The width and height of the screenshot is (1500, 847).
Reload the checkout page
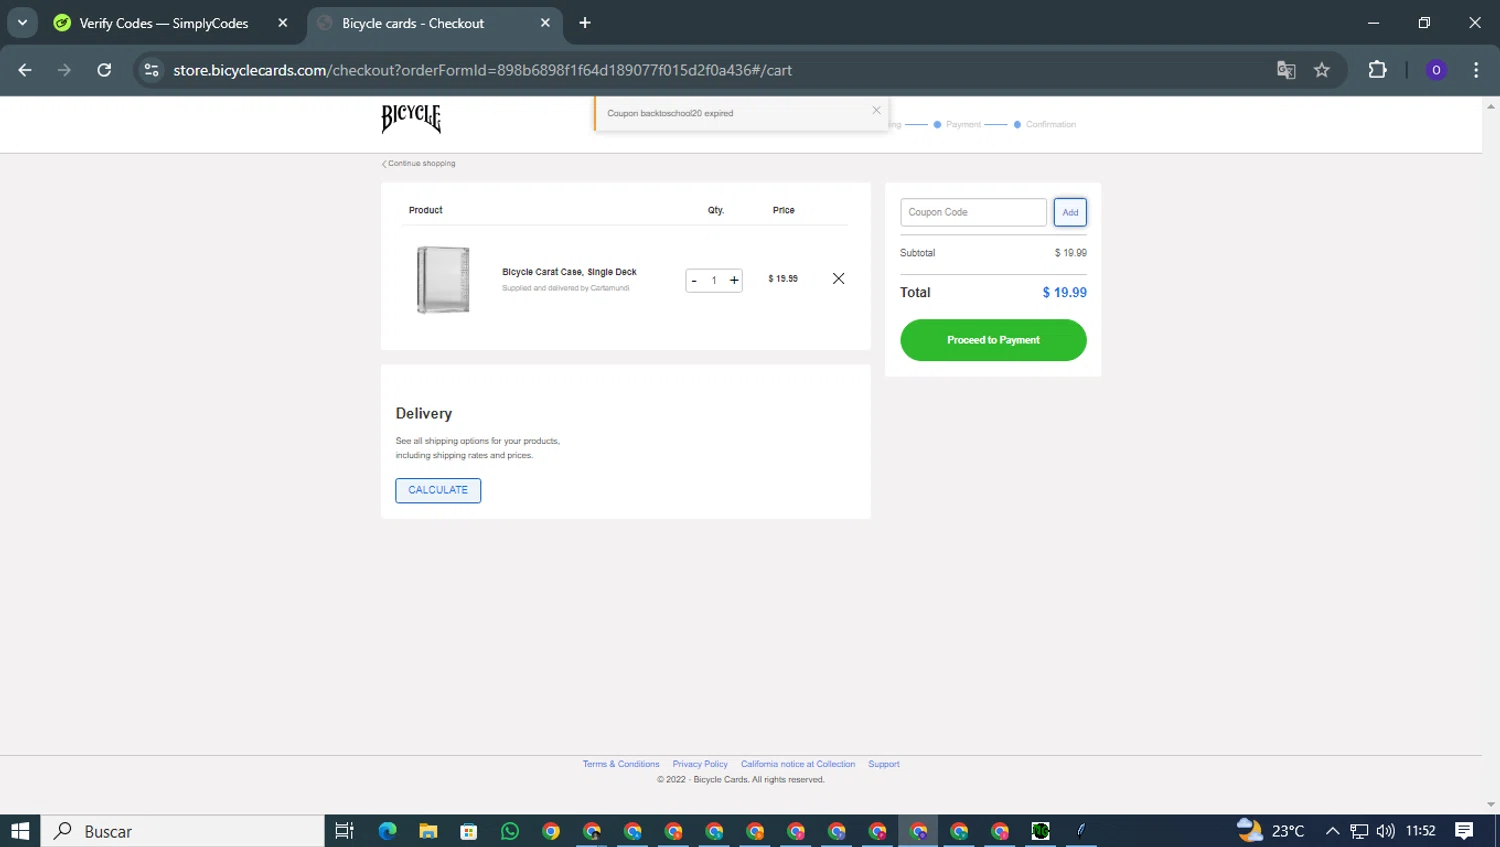coord(104,70)
